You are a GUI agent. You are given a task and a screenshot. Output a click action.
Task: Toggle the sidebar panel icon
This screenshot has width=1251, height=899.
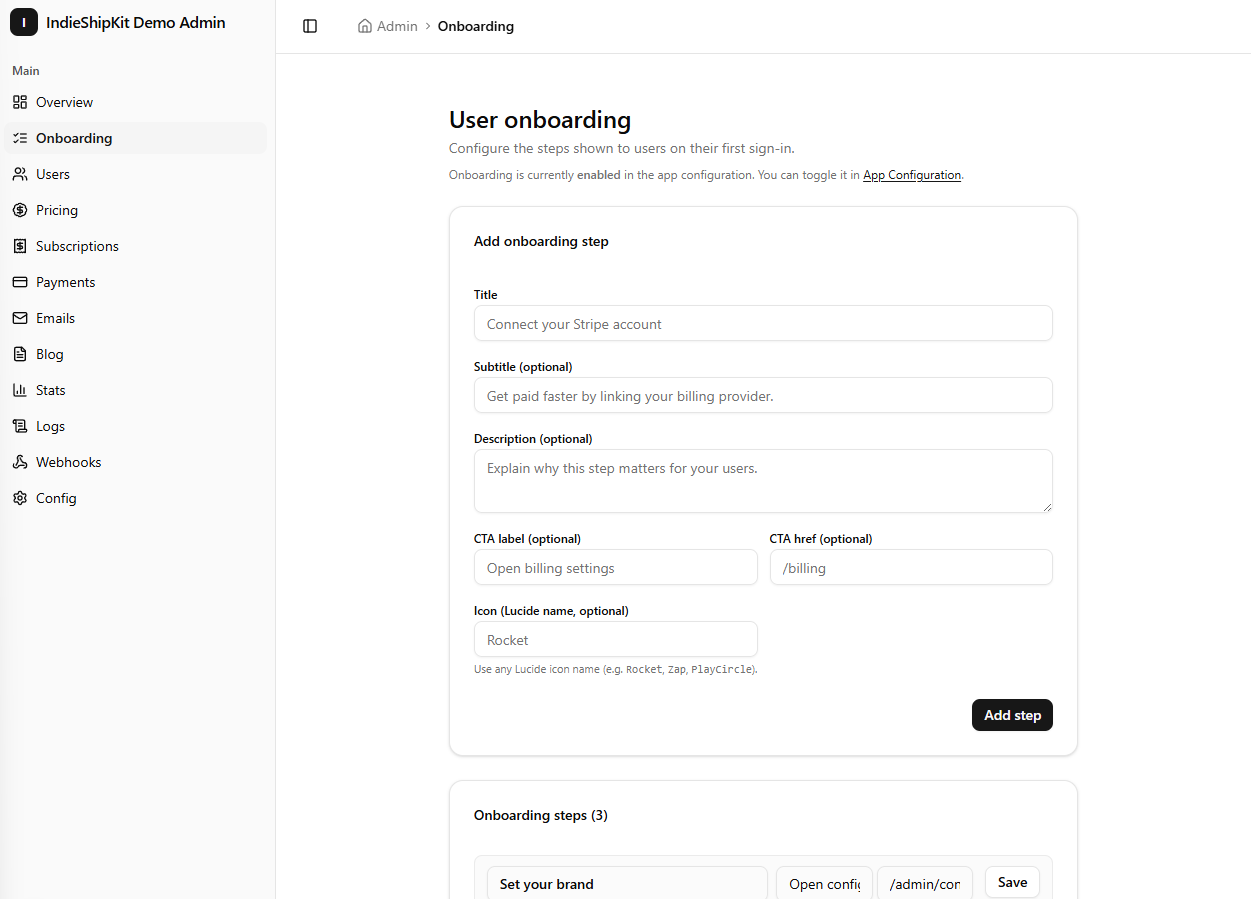pyautogui.click(x=310, y=26)
